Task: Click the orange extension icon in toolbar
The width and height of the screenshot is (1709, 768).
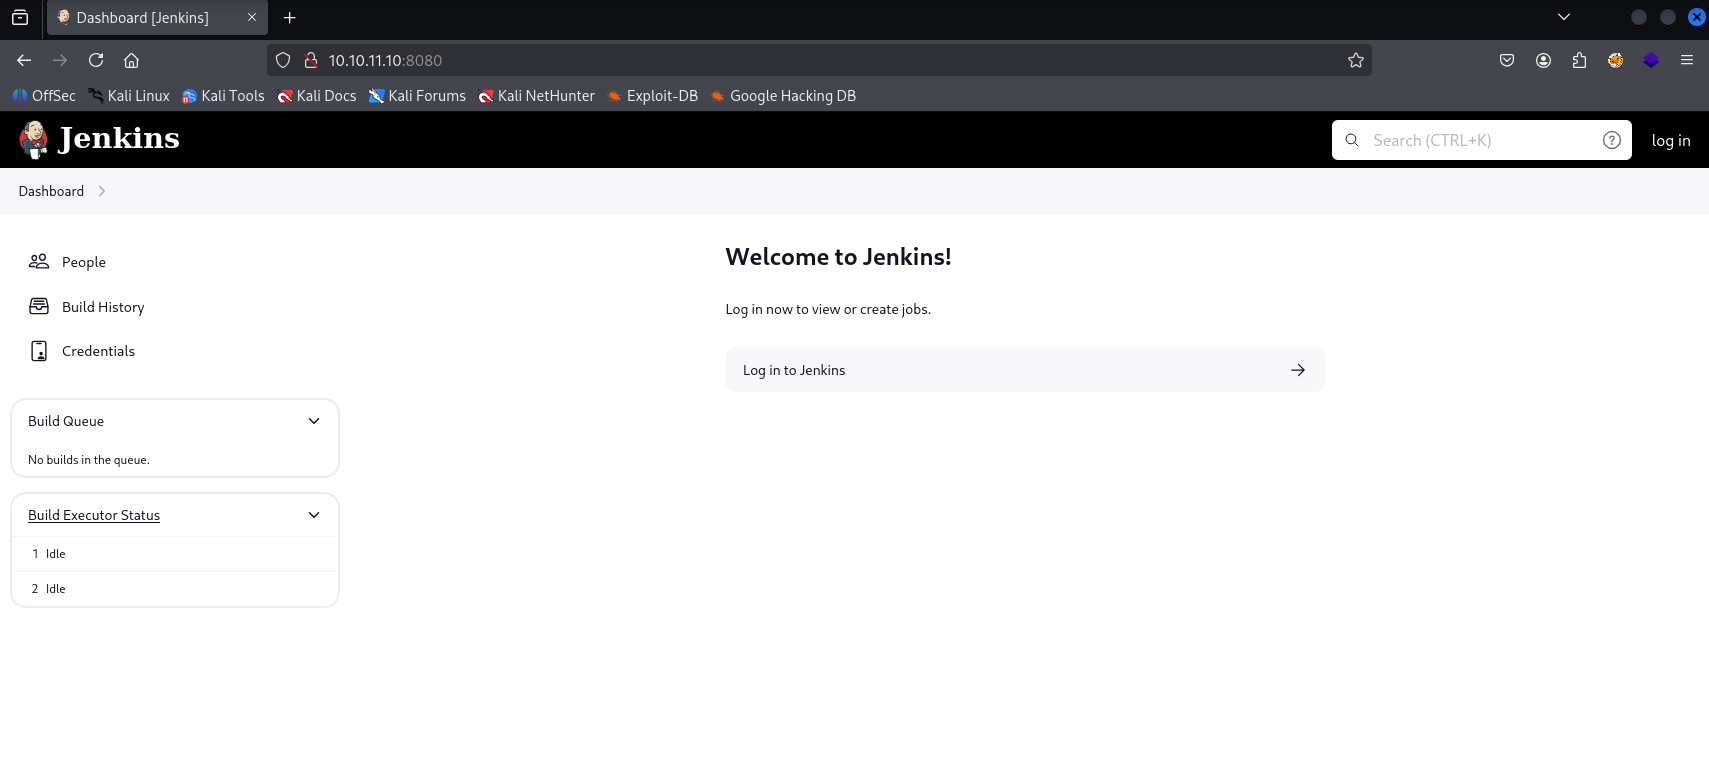Action: (1615, 60)
